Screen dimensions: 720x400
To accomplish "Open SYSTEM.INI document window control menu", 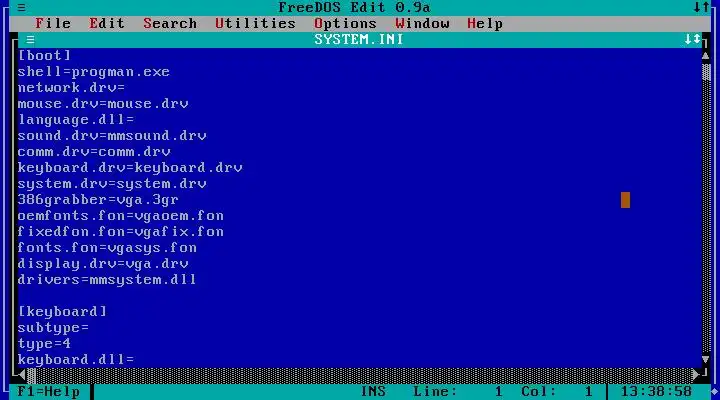I will click(x=30, y=39).
